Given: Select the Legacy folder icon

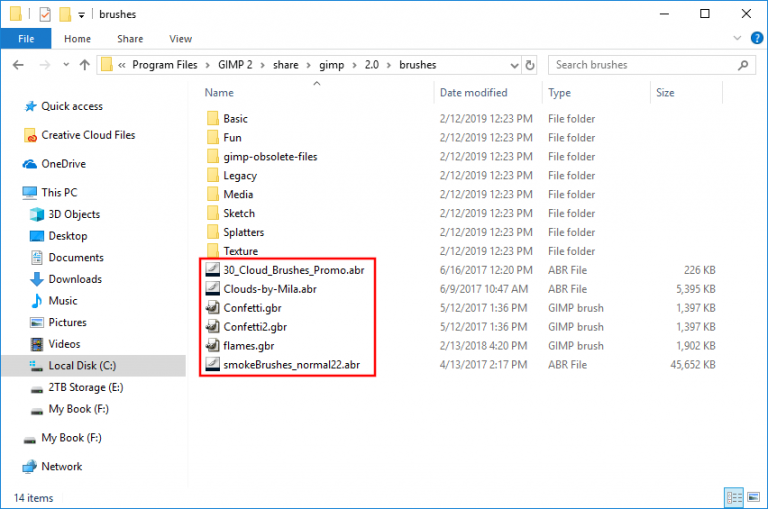Looking at the screenshot, I should [x=213, y=175].
